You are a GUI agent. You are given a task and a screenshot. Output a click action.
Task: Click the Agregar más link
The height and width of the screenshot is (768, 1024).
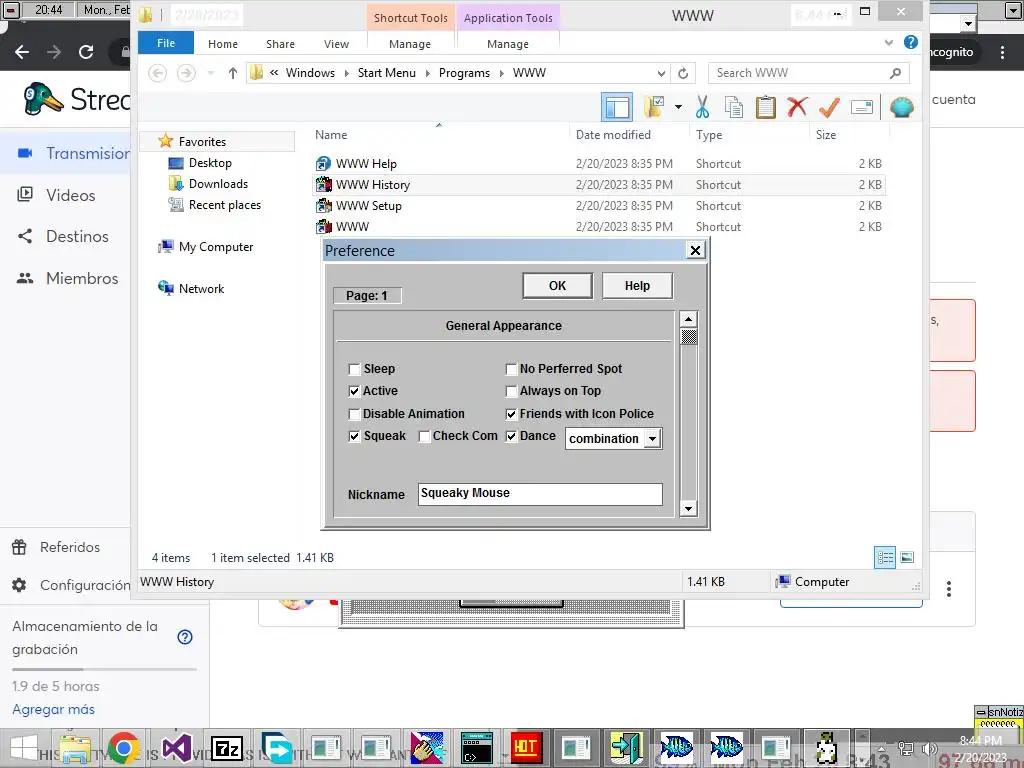(54, 709)
